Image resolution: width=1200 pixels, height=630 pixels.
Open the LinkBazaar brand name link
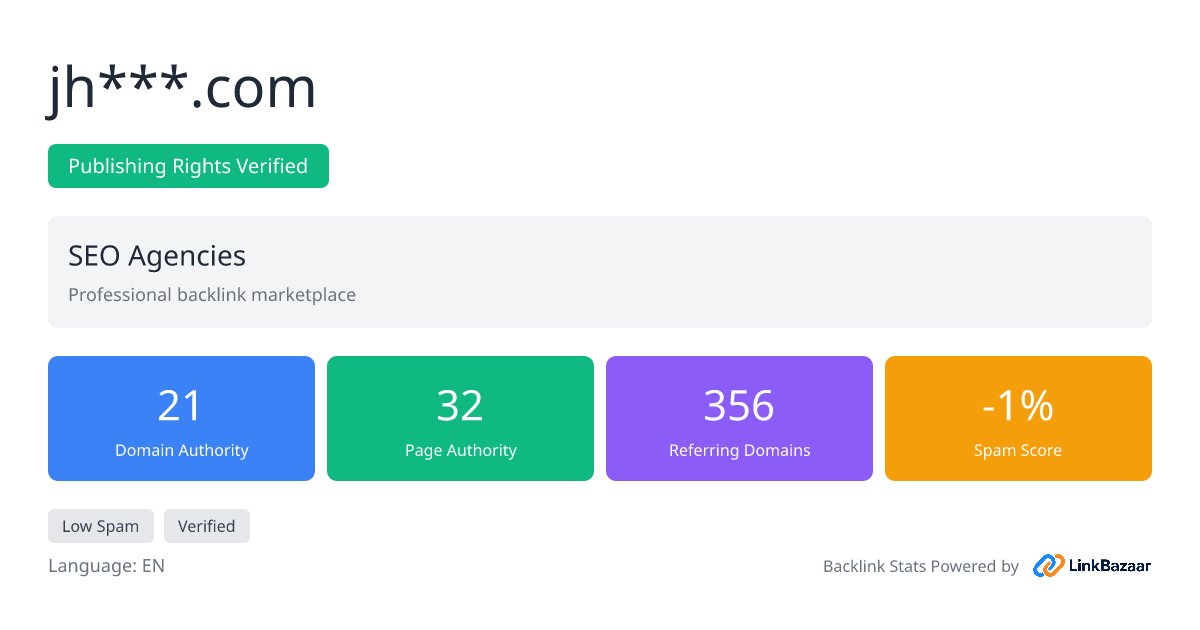1111,566
